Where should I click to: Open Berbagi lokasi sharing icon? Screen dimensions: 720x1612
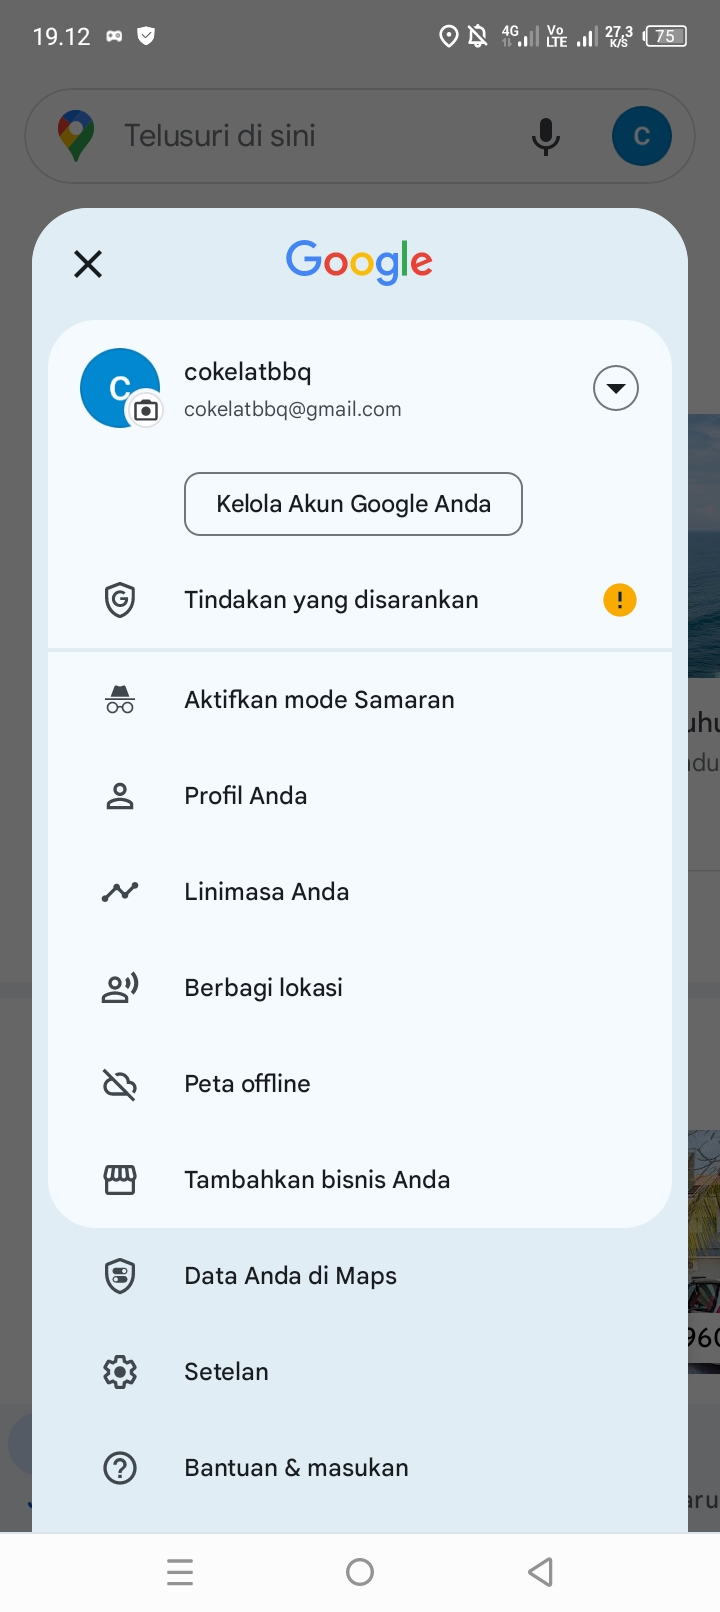120,988
